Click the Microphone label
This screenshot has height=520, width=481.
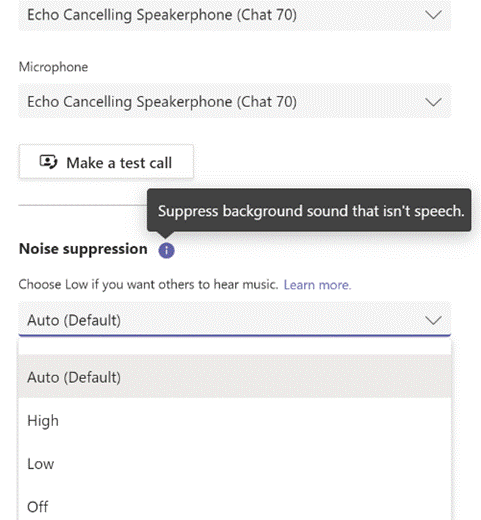[x=53, y=67]
